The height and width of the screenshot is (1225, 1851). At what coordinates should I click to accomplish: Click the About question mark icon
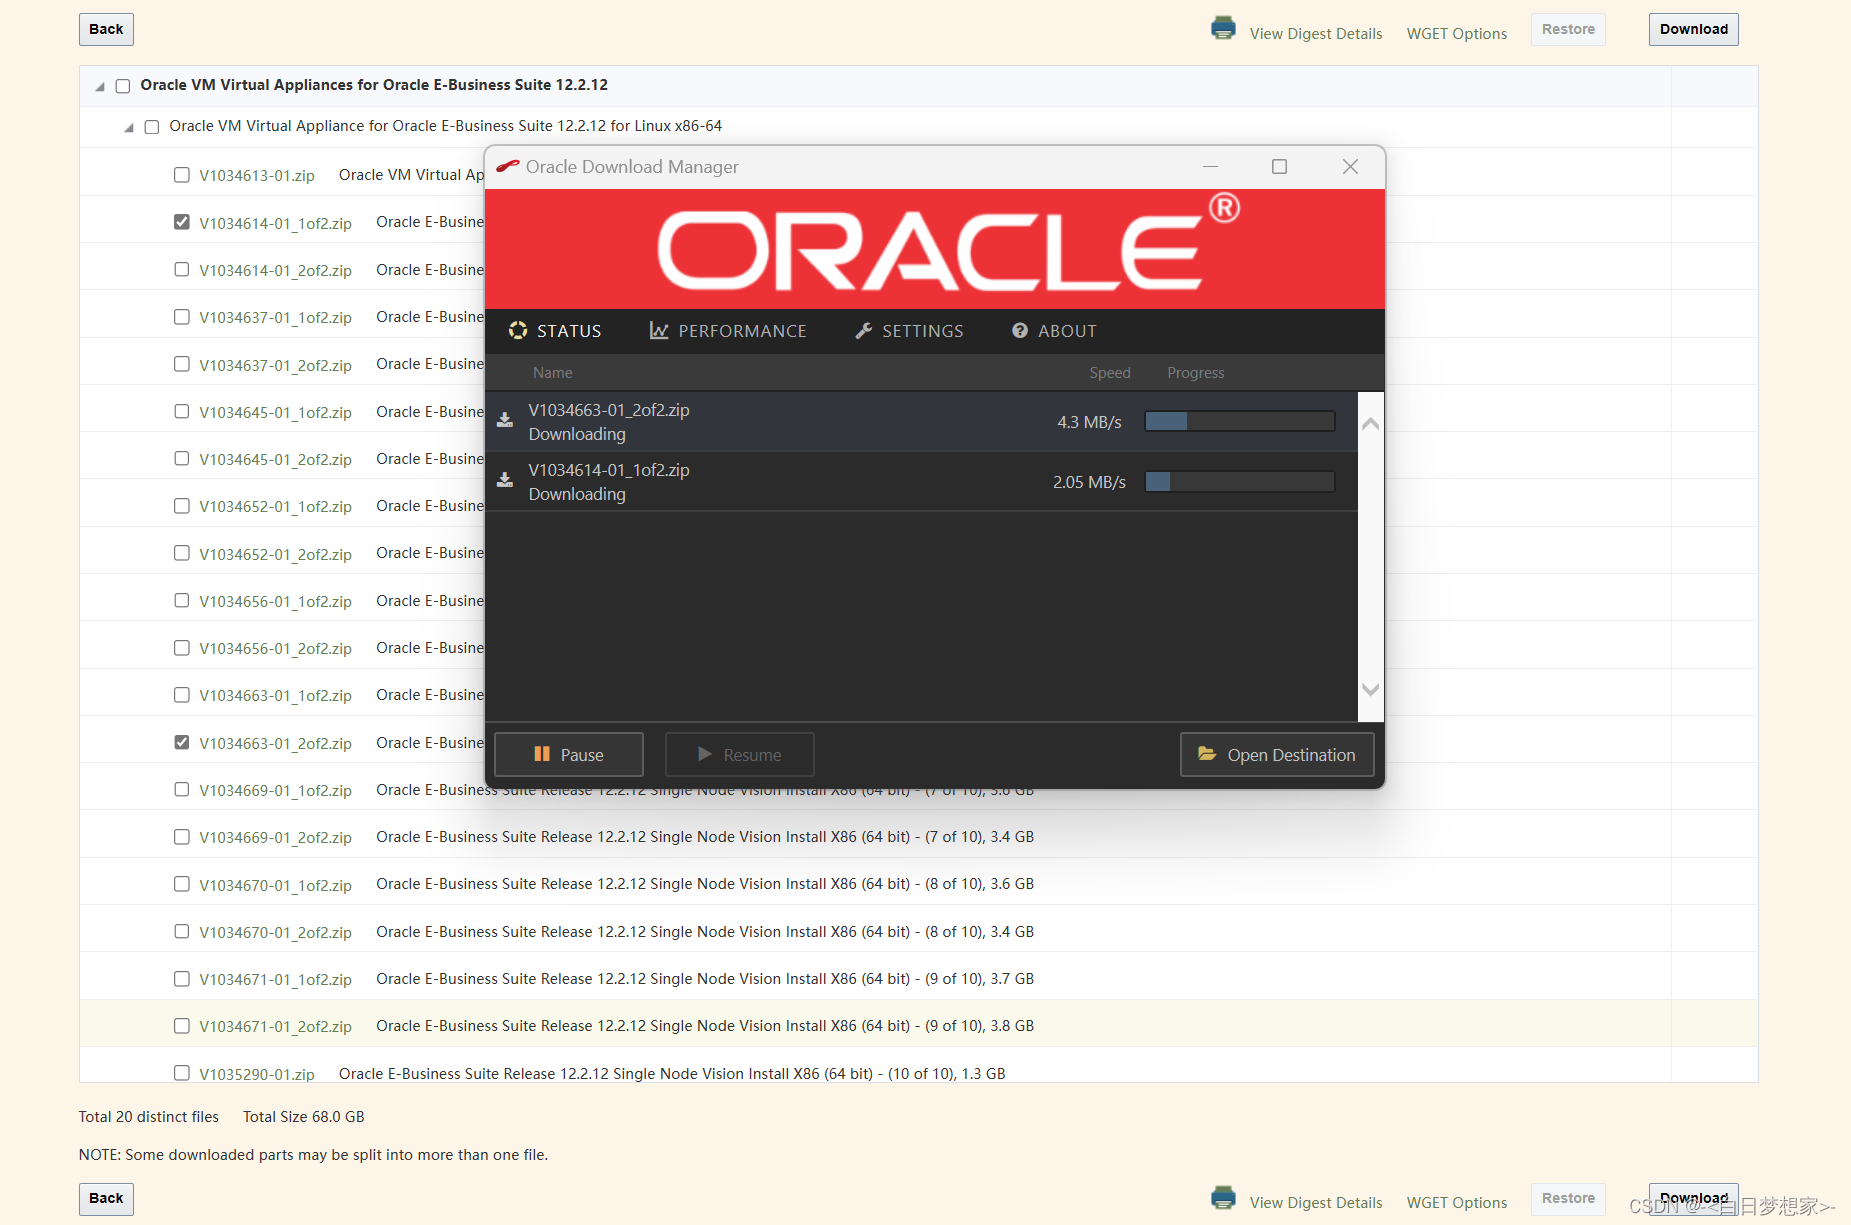[1019, 330]
